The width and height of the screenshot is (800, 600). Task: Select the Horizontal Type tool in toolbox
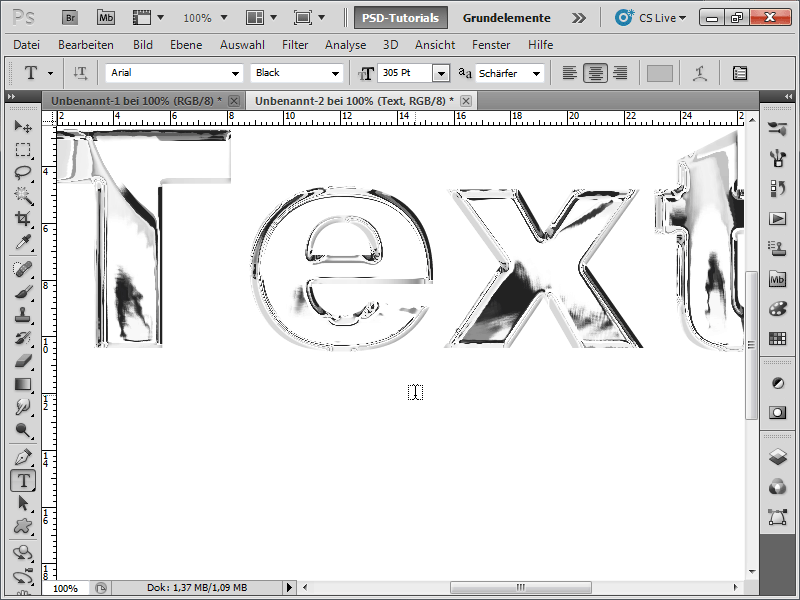tap(23, 480)
